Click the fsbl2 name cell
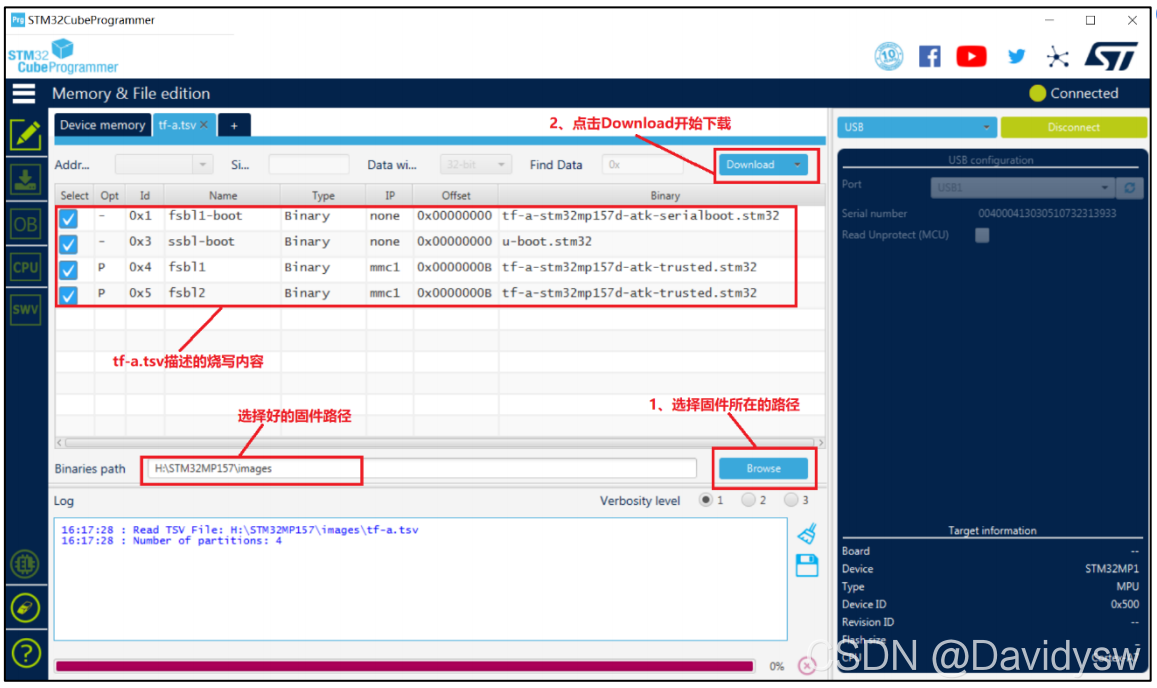 coord(187,293)
